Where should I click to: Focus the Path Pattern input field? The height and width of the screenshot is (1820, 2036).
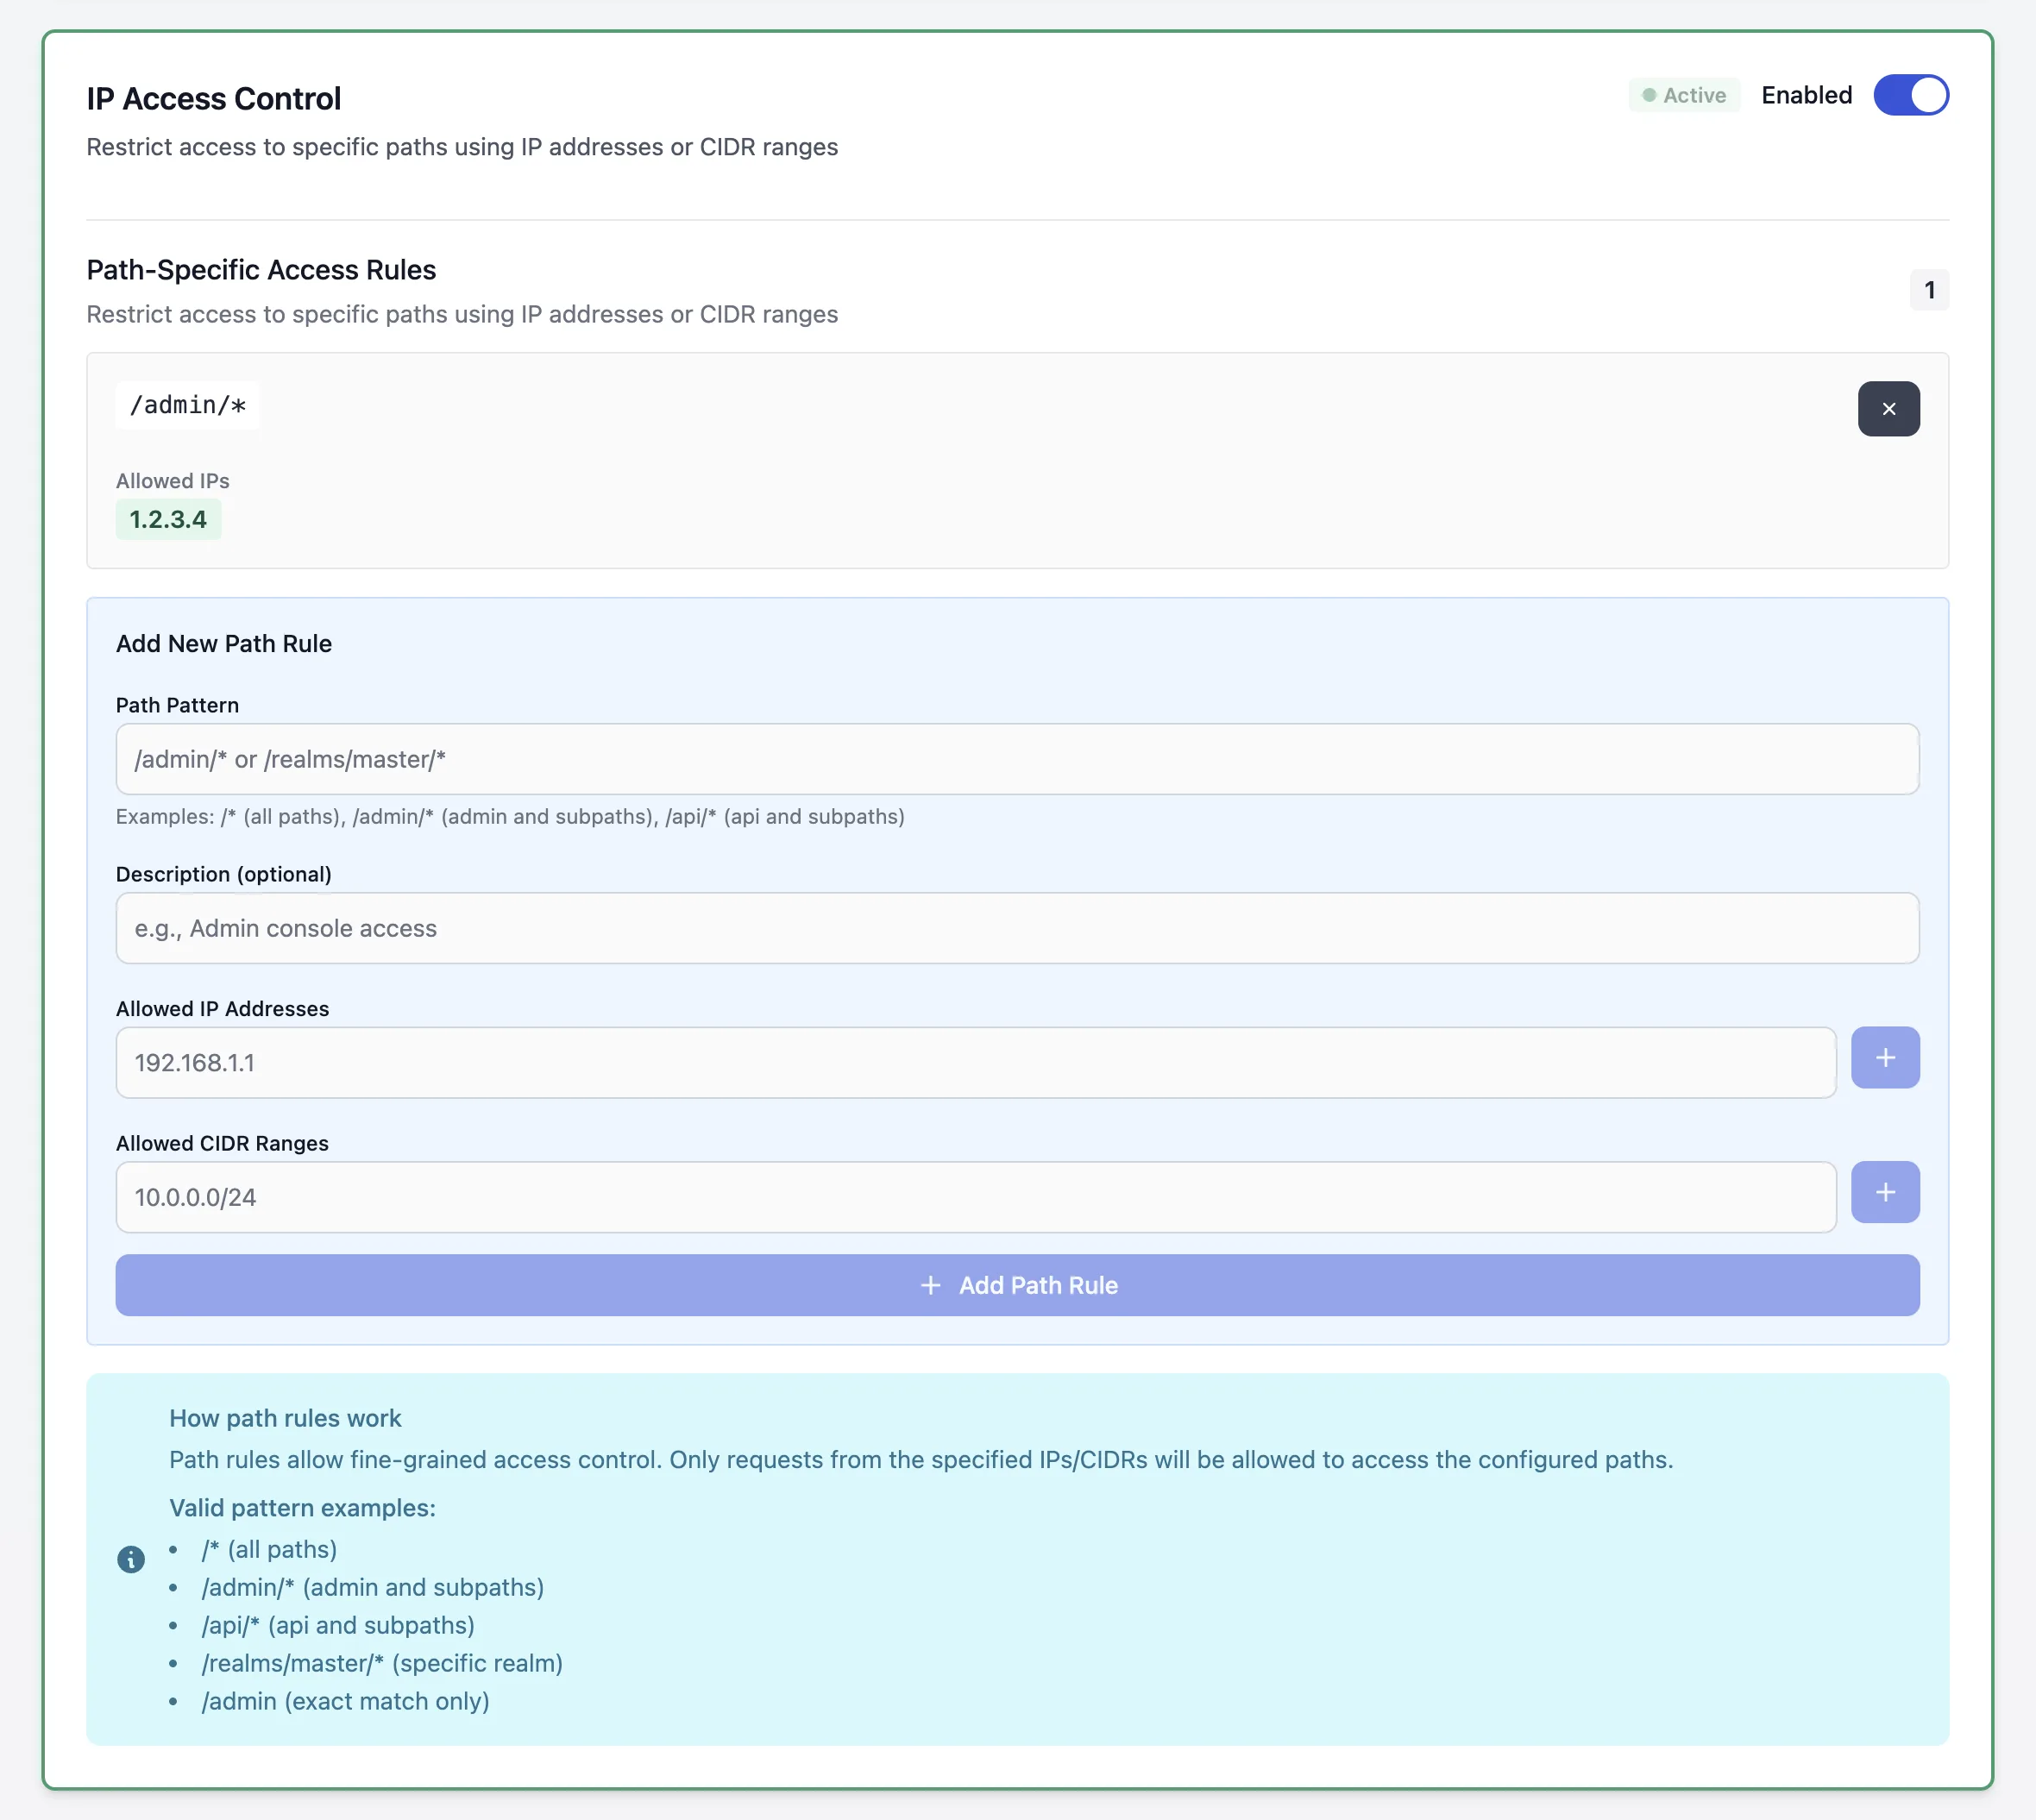pos(1016,759)
